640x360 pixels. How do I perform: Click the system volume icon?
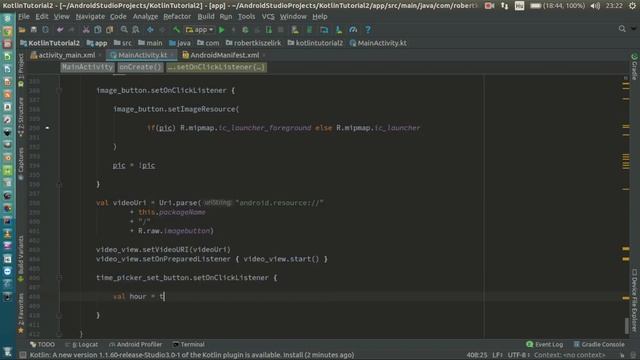[595, 6]
